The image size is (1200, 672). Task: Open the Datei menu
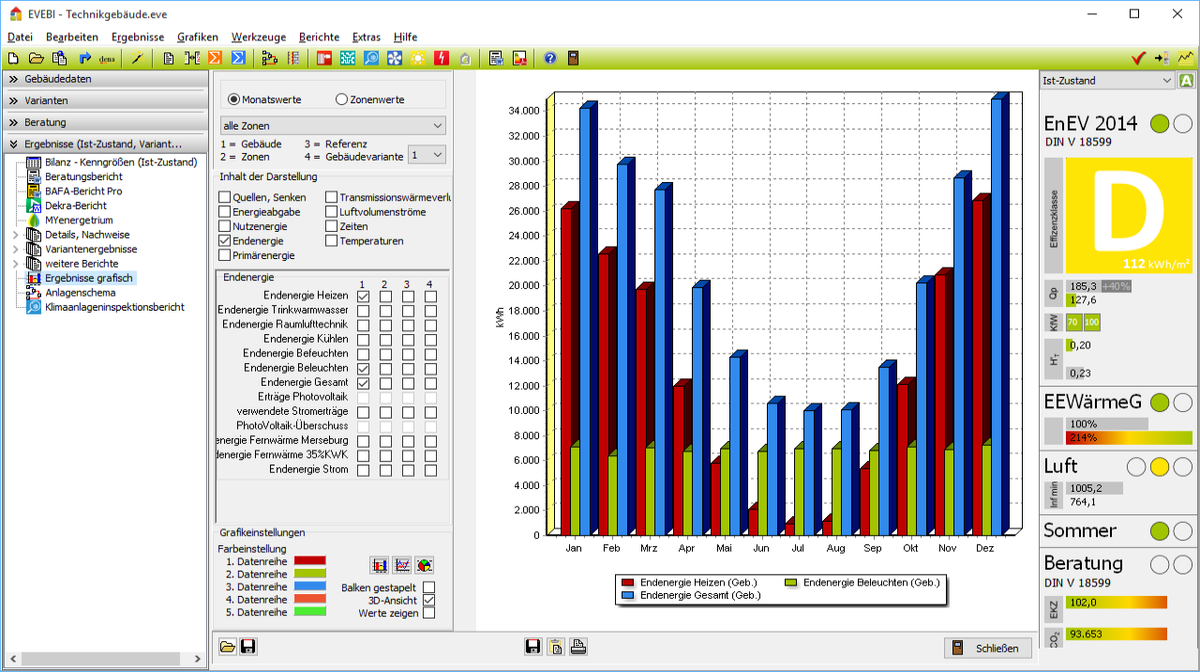click(20, 37)
